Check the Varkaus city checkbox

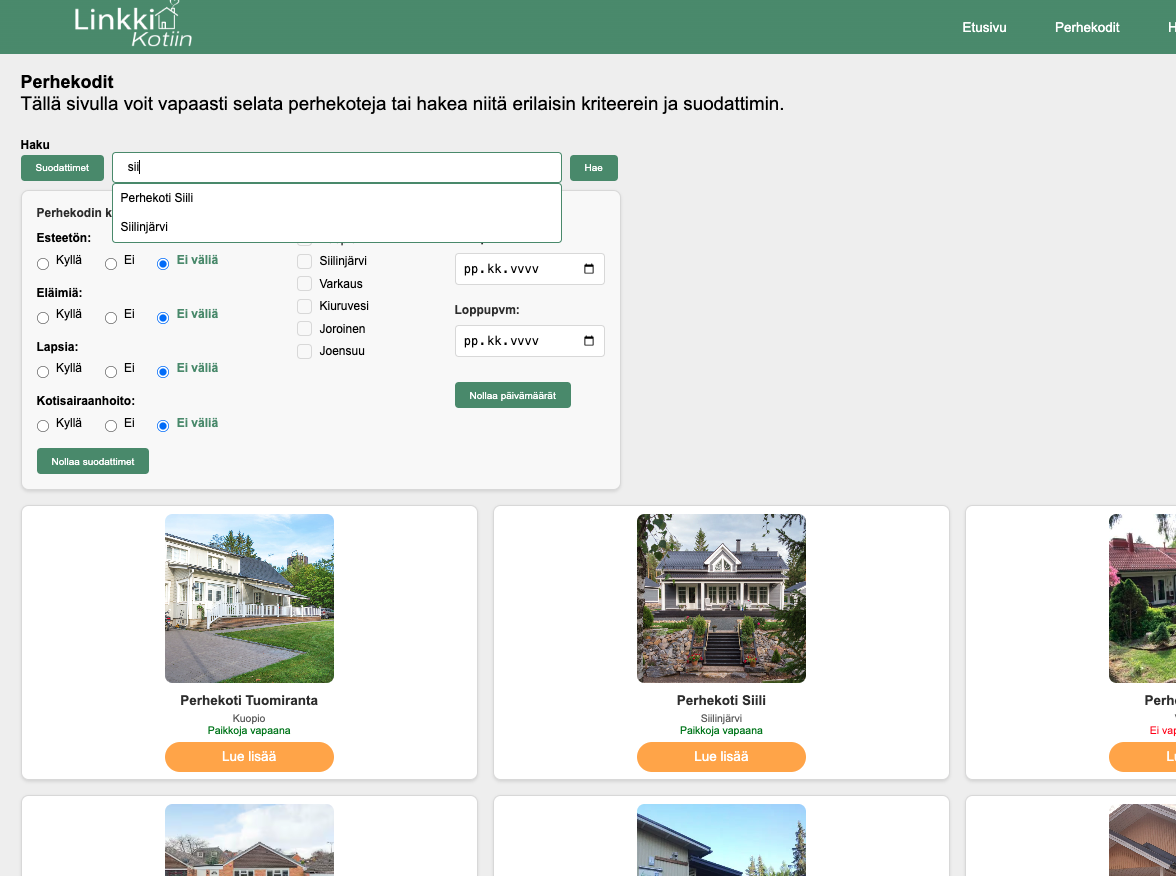pos(304,284)
